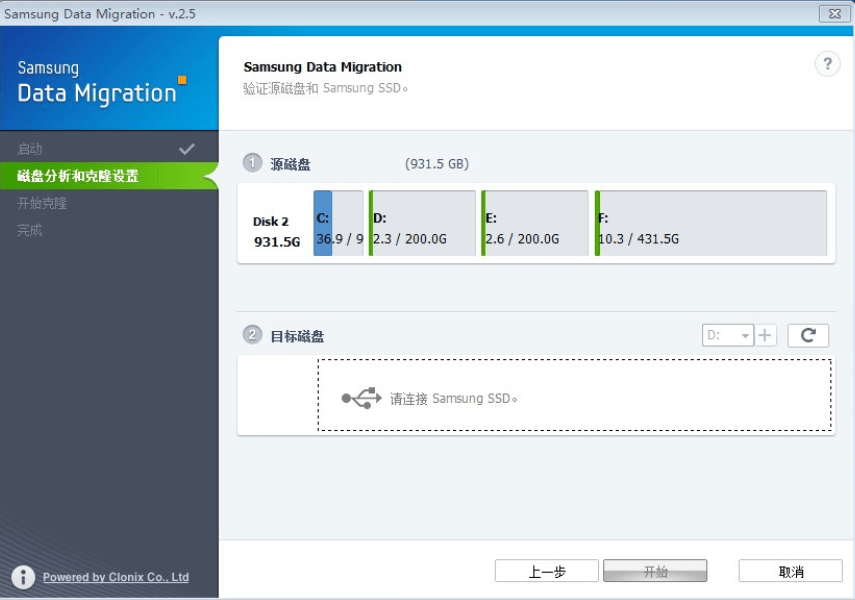Open the D: drive letter dropdown

point(728,336)
